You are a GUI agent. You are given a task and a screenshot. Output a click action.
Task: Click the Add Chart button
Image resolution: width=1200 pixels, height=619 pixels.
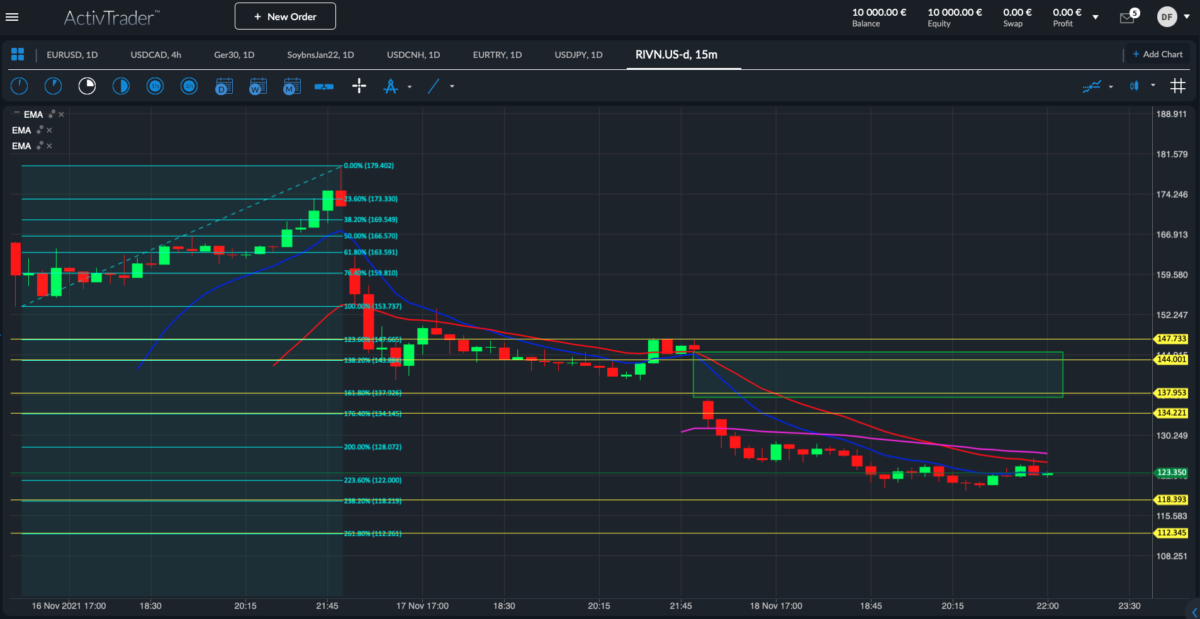(x=1158, y=54)
